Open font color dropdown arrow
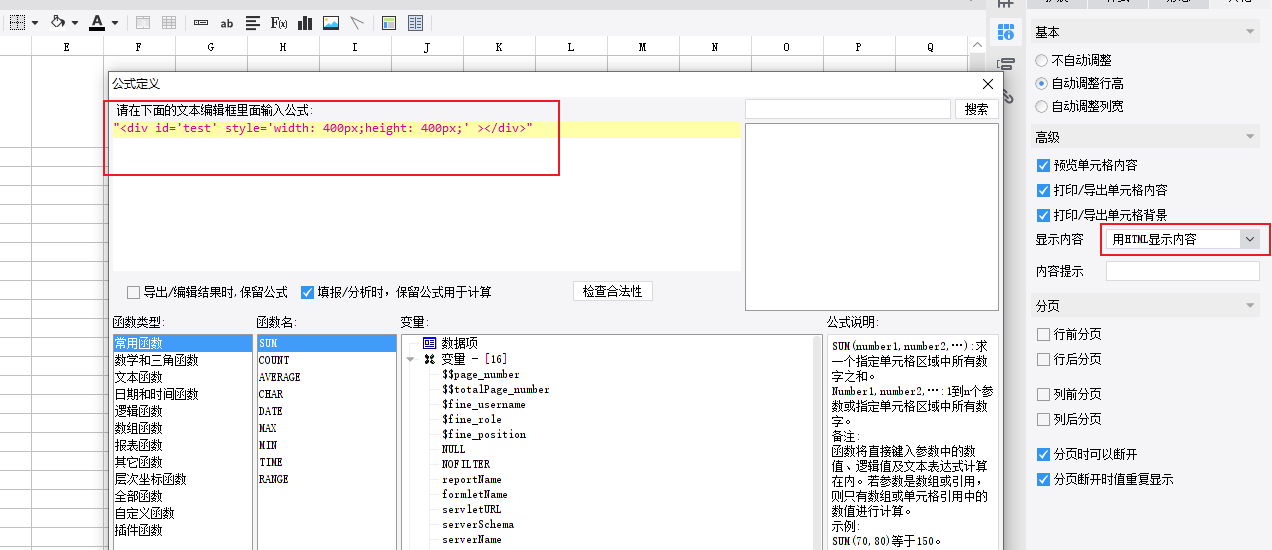The width and height of the screenshot is (1272, 550). point(115,22)
